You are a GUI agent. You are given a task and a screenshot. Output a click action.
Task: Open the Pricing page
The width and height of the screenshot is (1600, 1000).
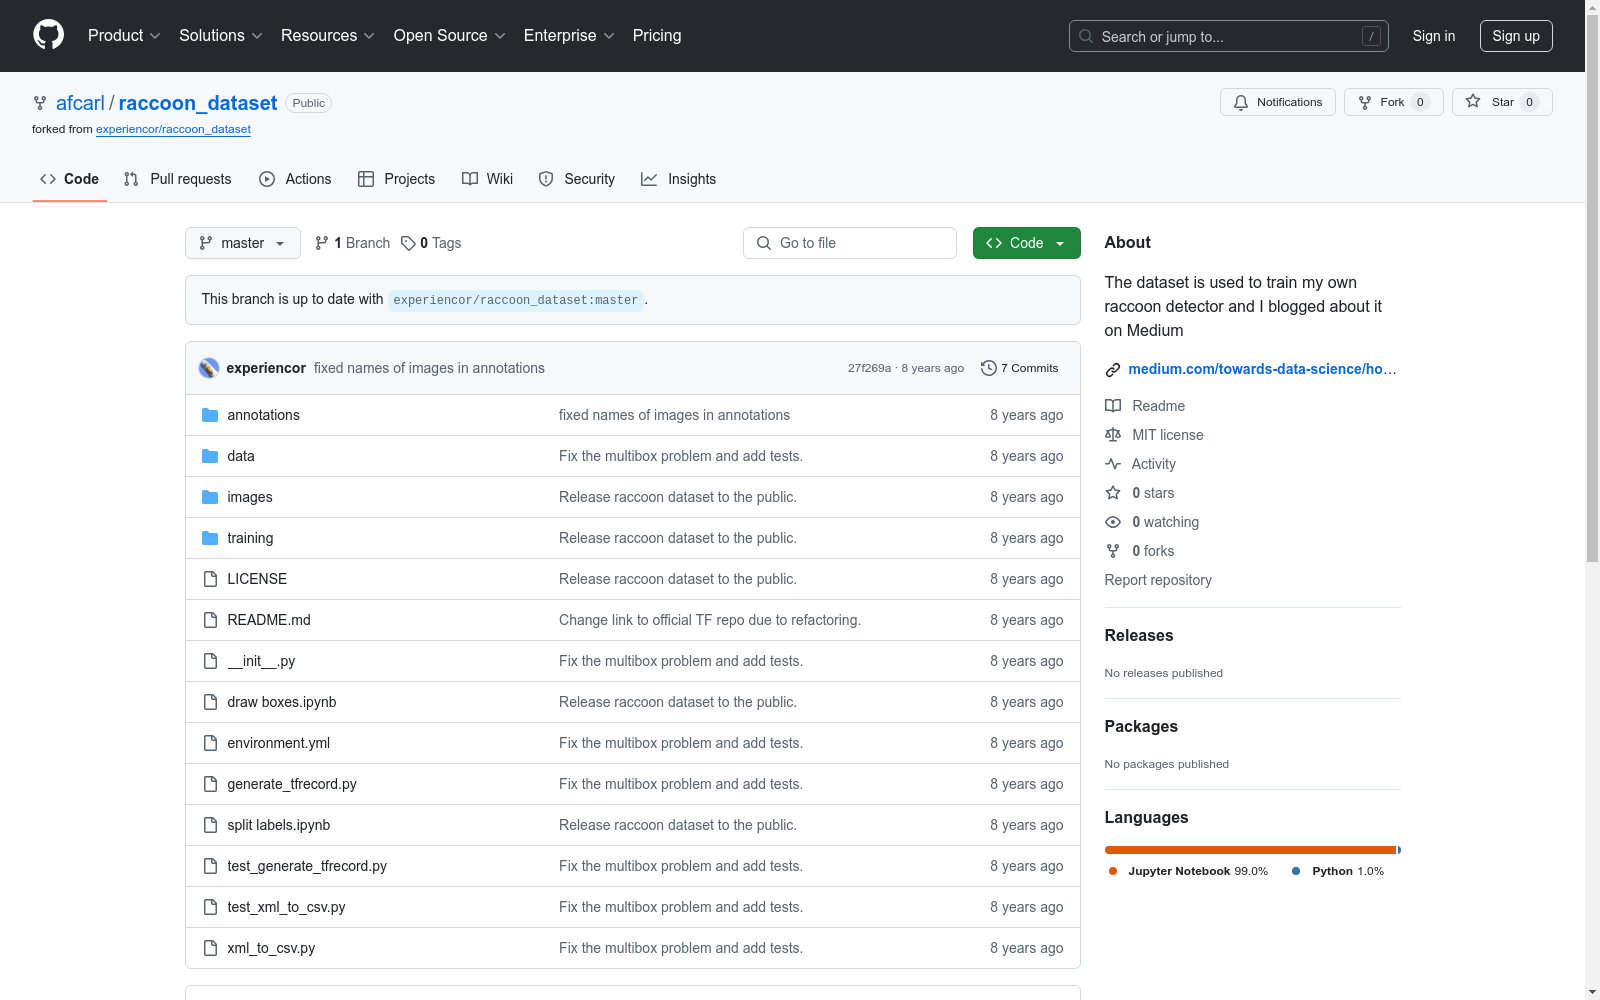[x=657, y=36]
